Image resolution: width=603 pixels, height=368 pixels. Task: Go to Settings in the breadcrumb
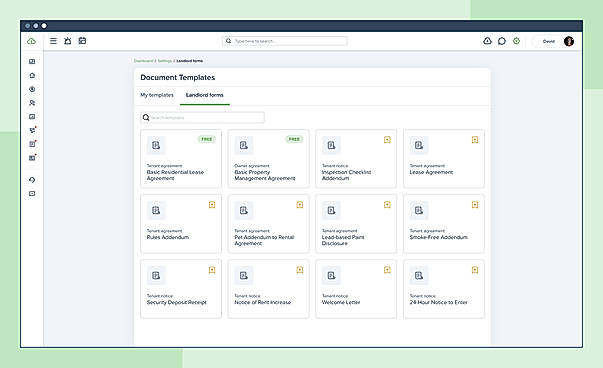[165, 61]
